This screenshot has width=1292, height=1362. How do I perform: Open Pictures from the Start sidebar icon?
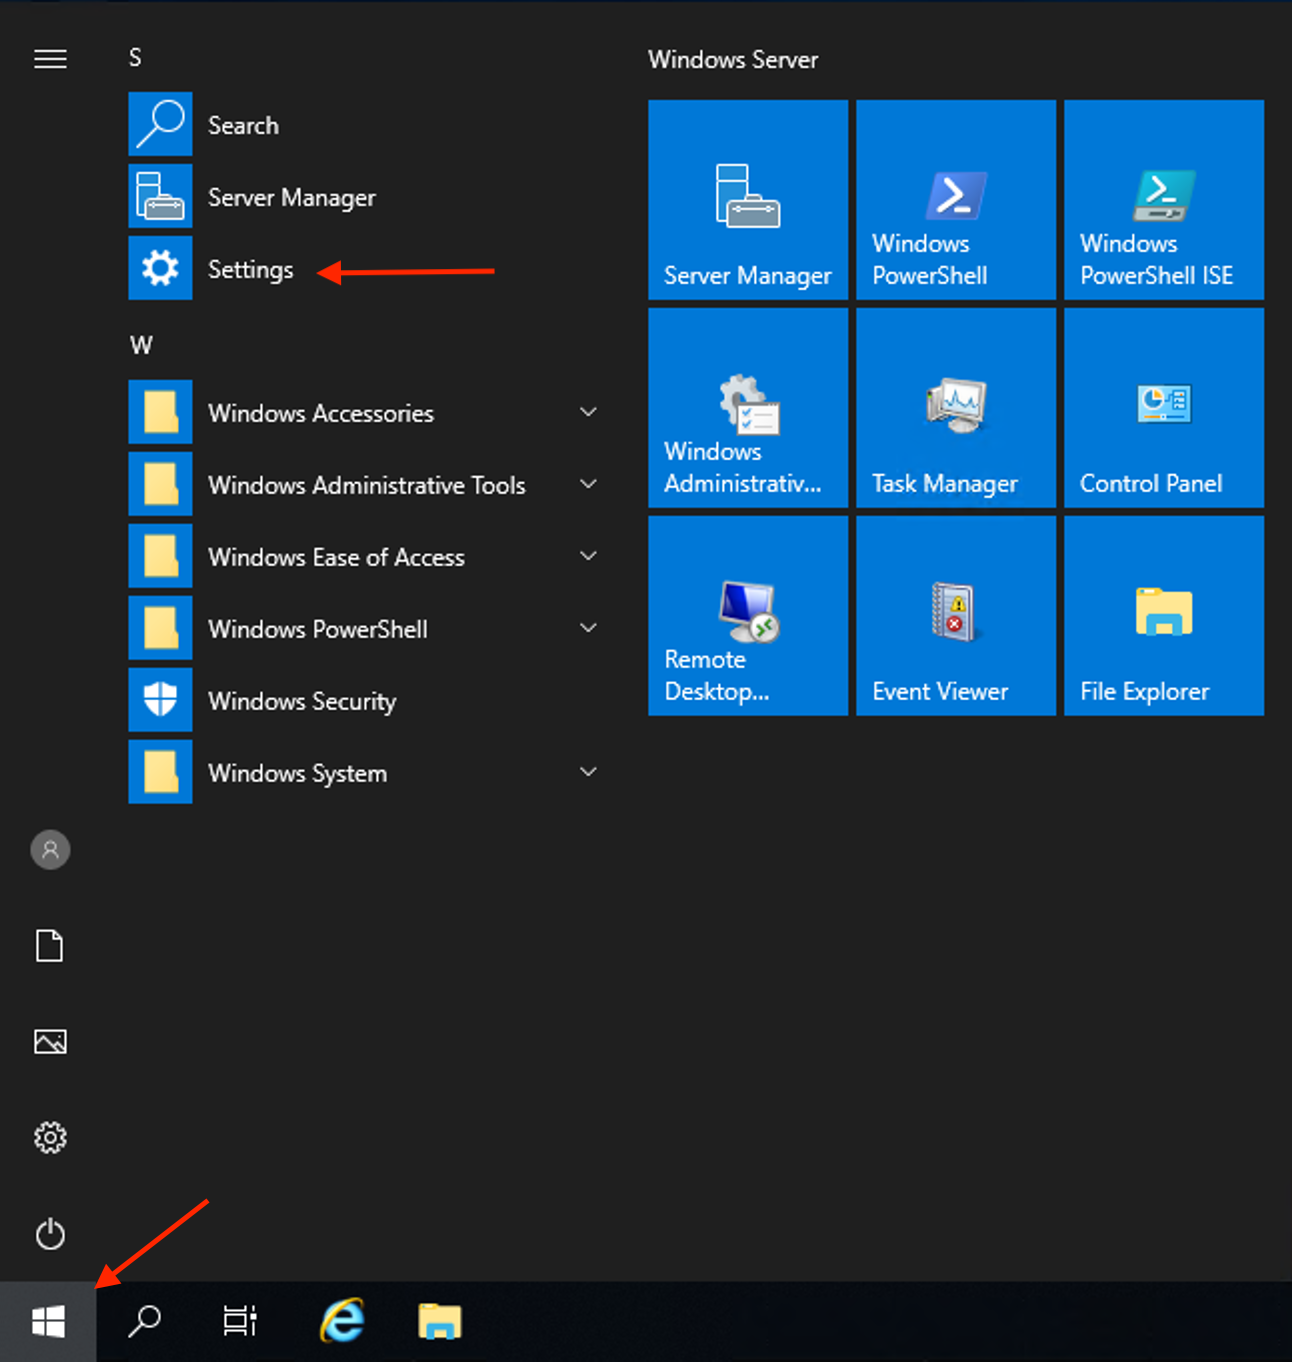click(50, 1042)
